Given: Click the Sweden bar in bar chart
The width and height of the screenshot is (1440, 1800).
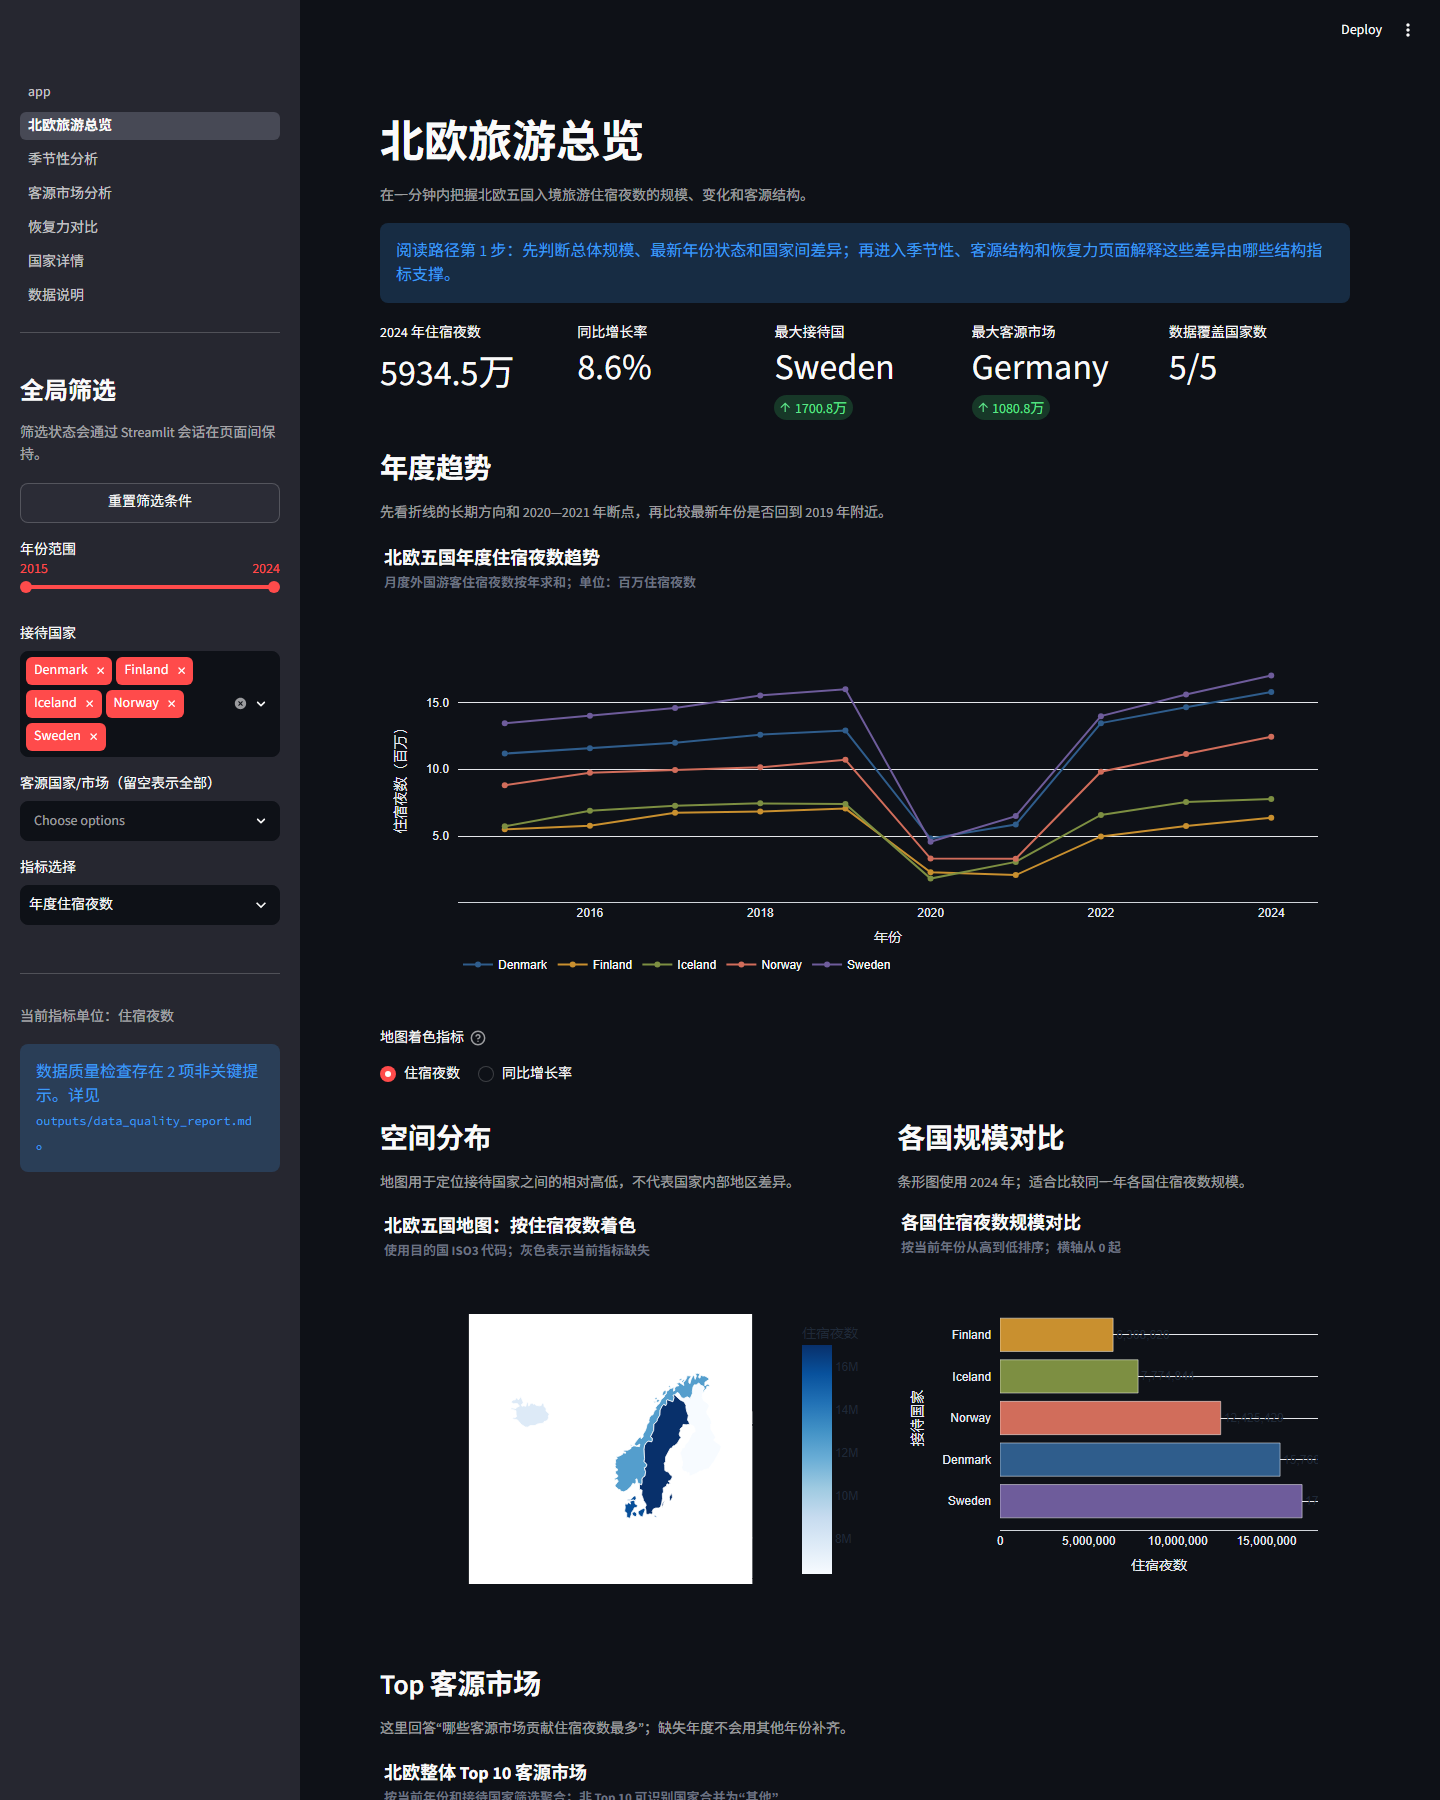Looking at the screenshot, I should coord(1151,1501).
